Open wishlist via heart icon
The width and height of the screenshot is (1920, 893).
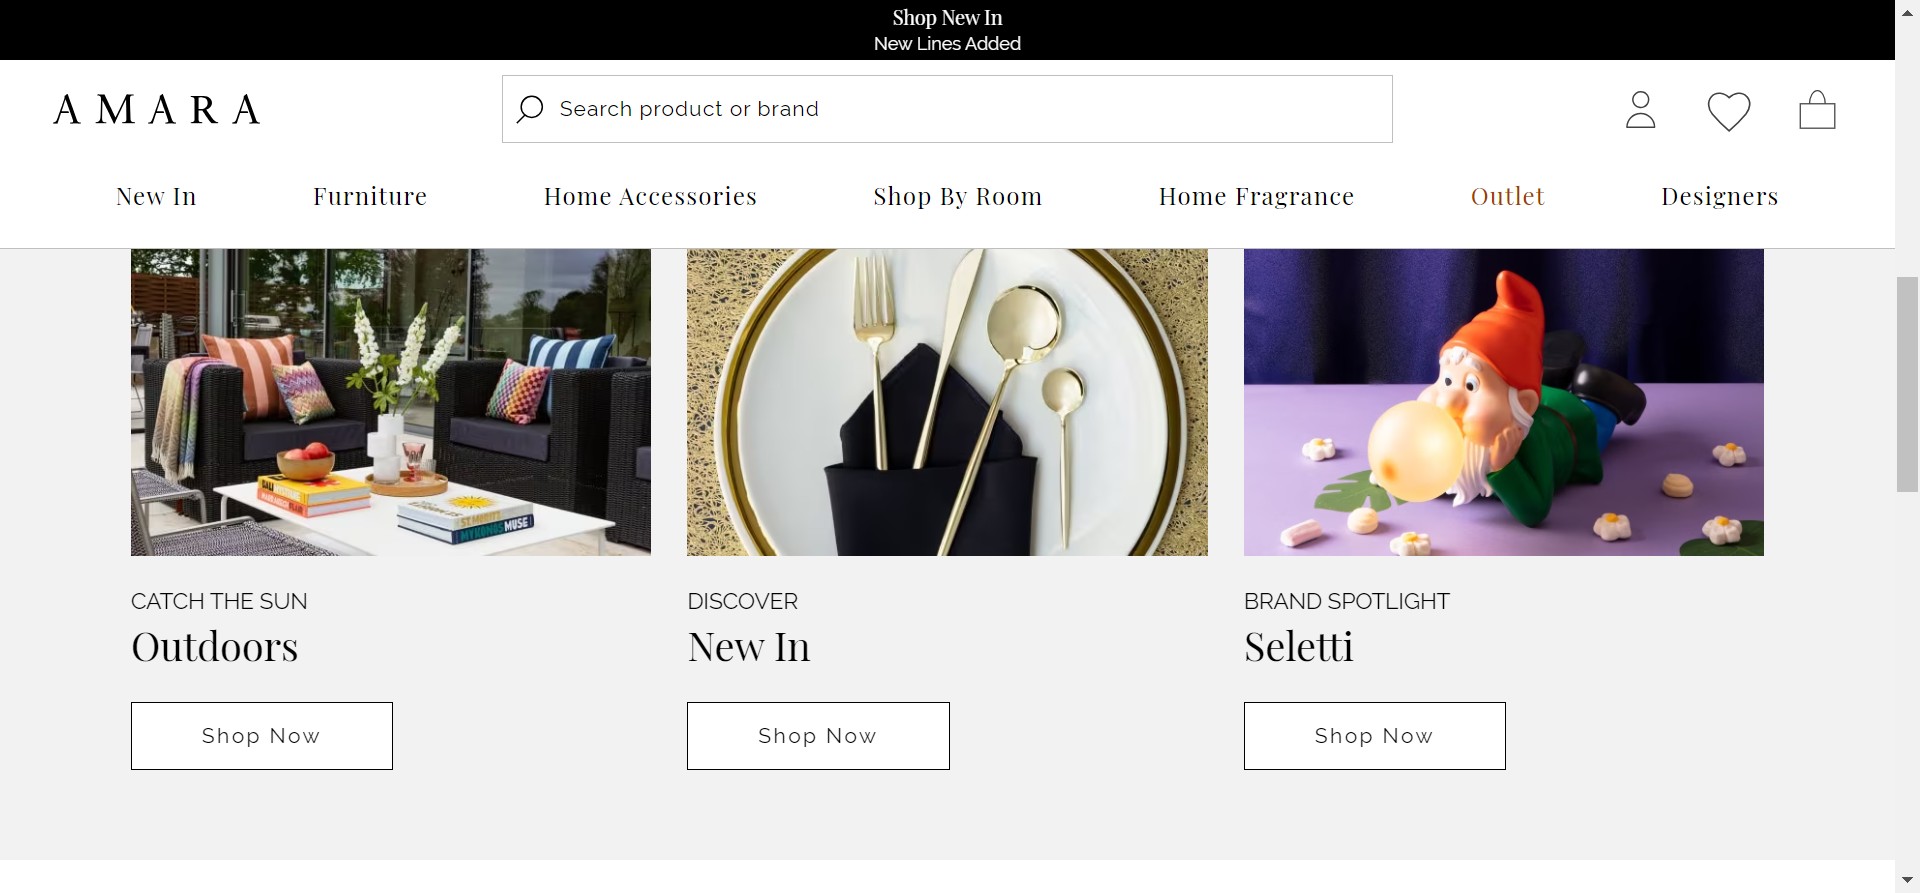click(1728, 111)
